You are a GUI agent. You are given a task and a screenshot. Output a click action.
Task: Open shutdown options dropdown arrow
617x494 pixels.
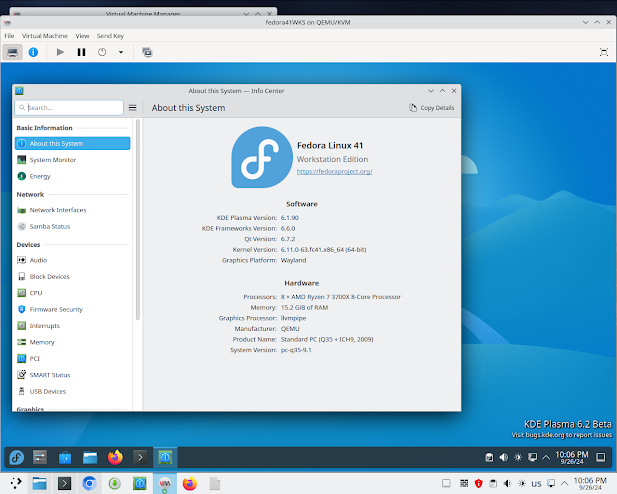click(121, 52)
